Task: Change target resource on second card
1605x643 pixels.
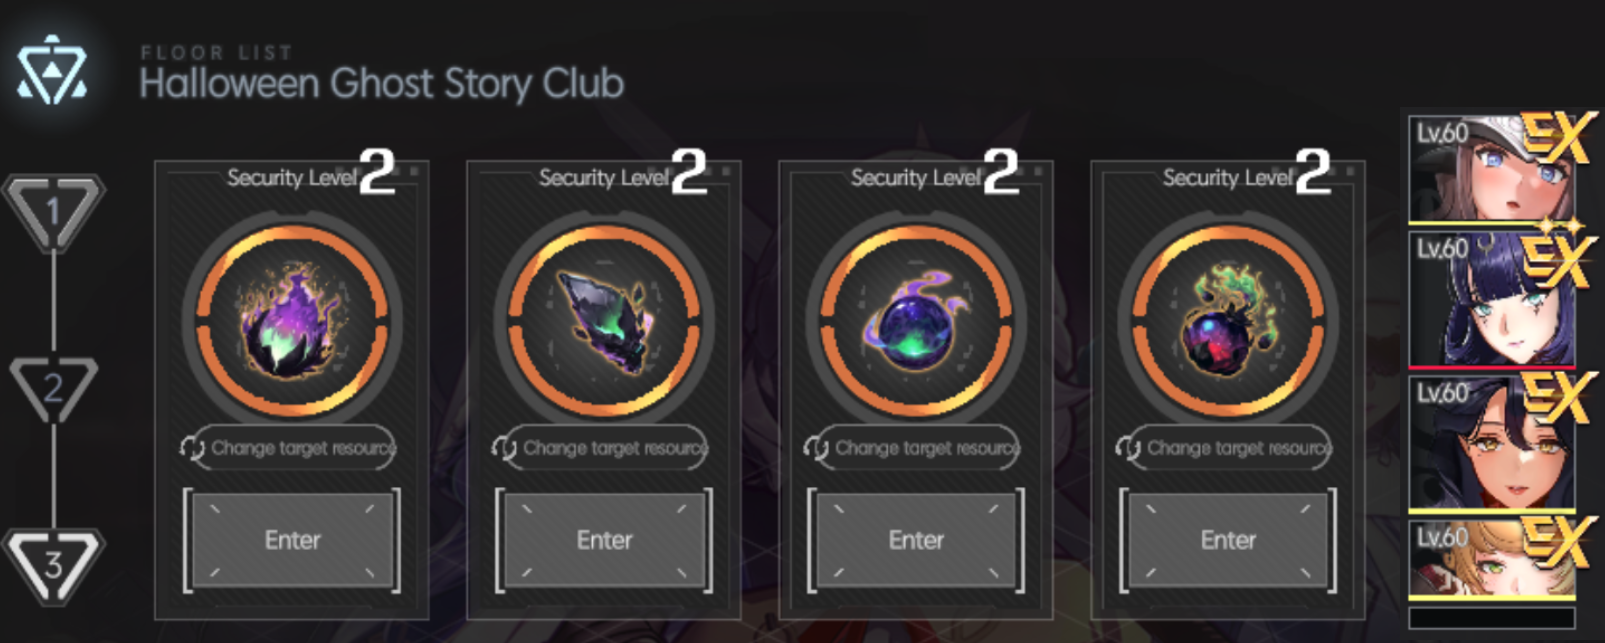Action: (x=615, y=448)
